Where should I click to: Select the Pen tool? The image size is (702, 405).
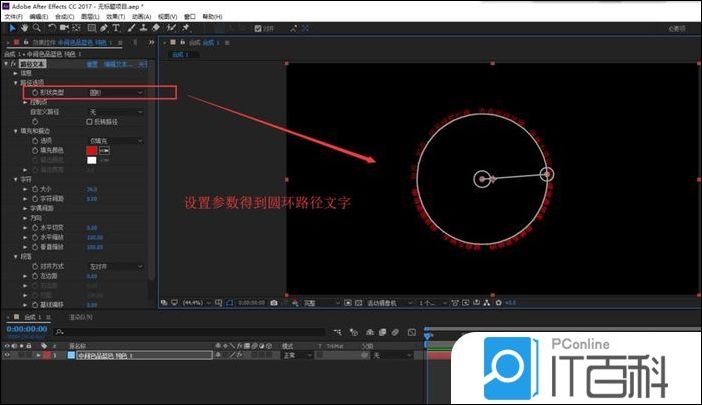[x=104, y=28]
